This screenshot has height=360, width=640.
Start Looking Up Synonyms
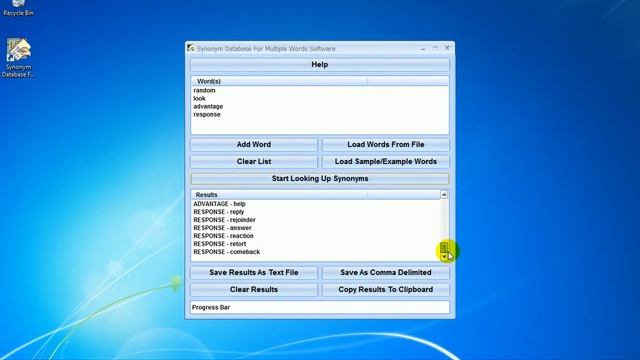click(x=320, y=179)
